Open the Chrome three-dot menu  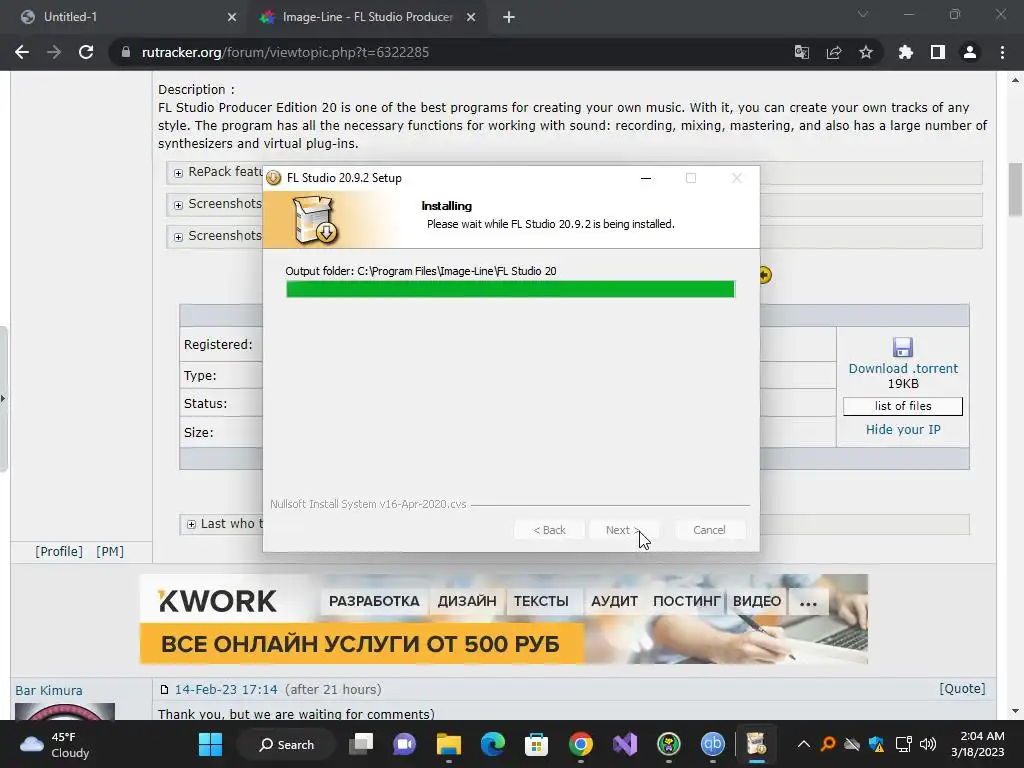point(1002,52)
